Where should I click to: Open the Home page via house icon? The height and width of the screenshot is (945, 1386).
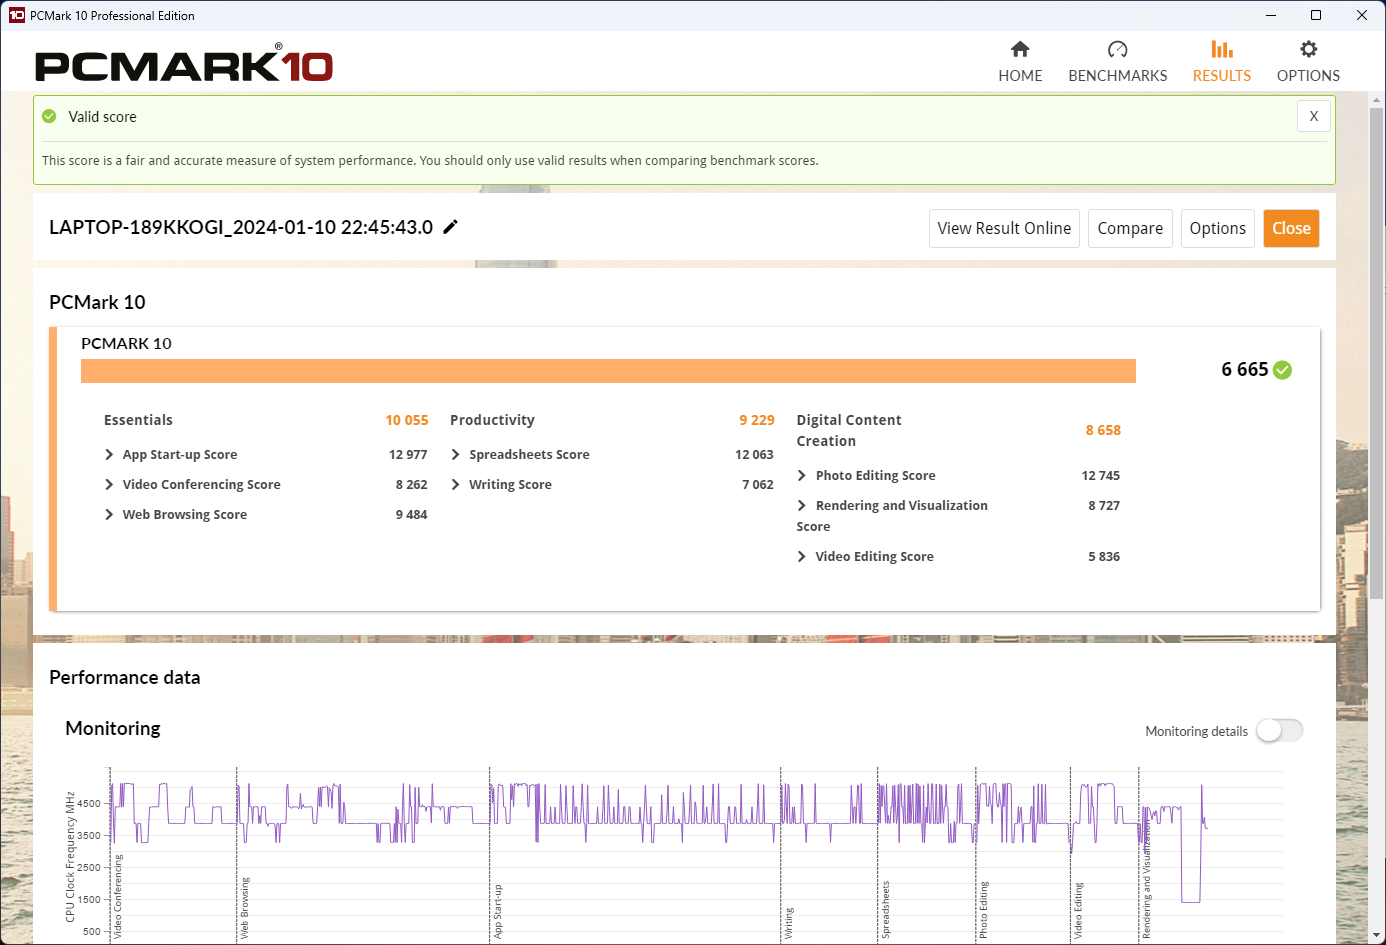point(1020,50)
